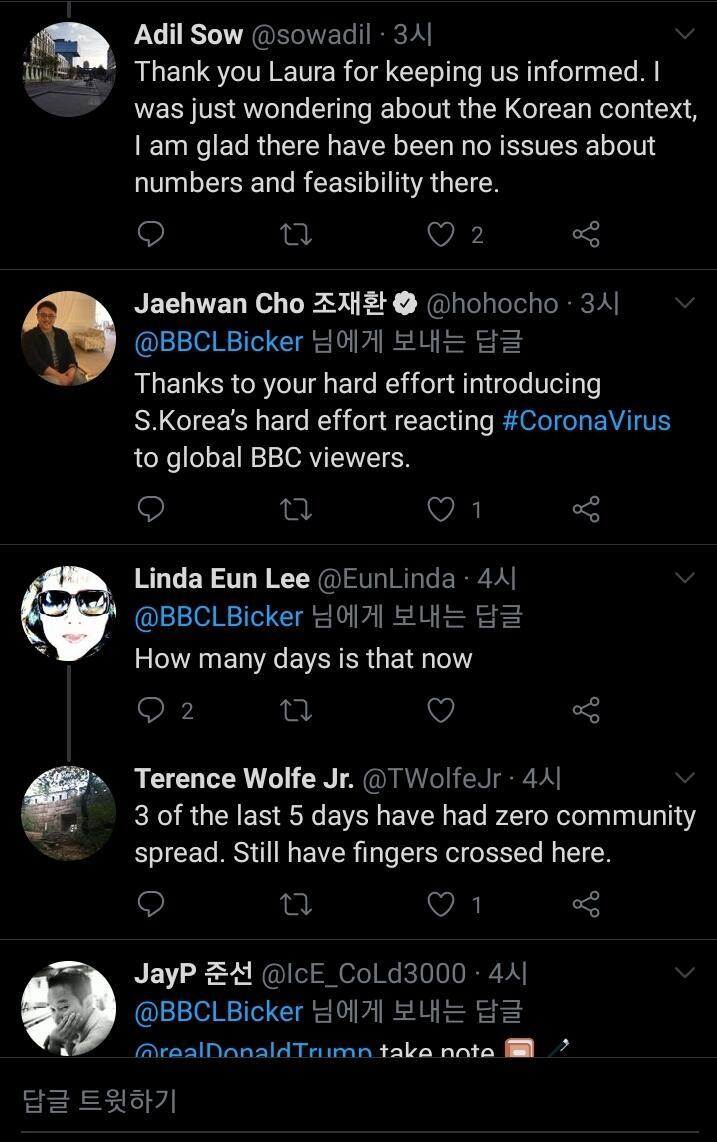Image resolution: width=717 pixels, height=1142 pixels.
Task: Like Linda Eun Lee's tweet
Action: click(x=441, y=710)
